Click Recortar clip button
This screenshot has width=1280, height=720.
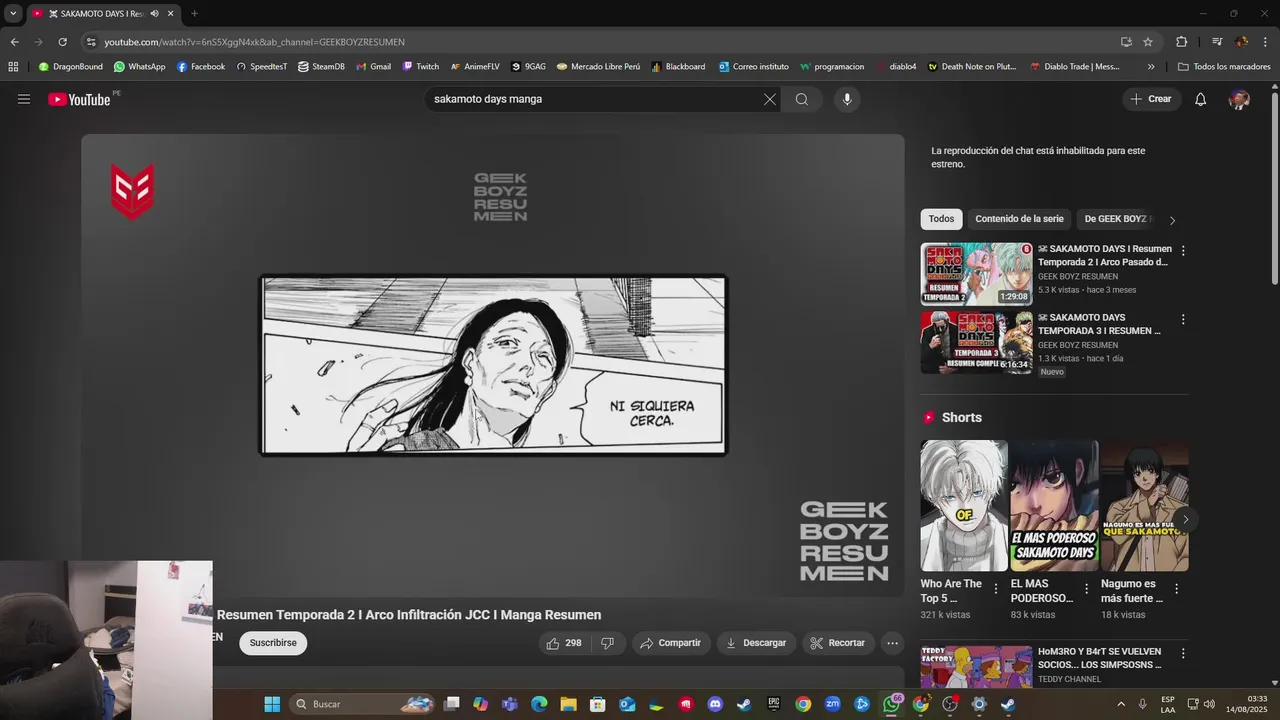pyautogui.click(x=838, y=643)
